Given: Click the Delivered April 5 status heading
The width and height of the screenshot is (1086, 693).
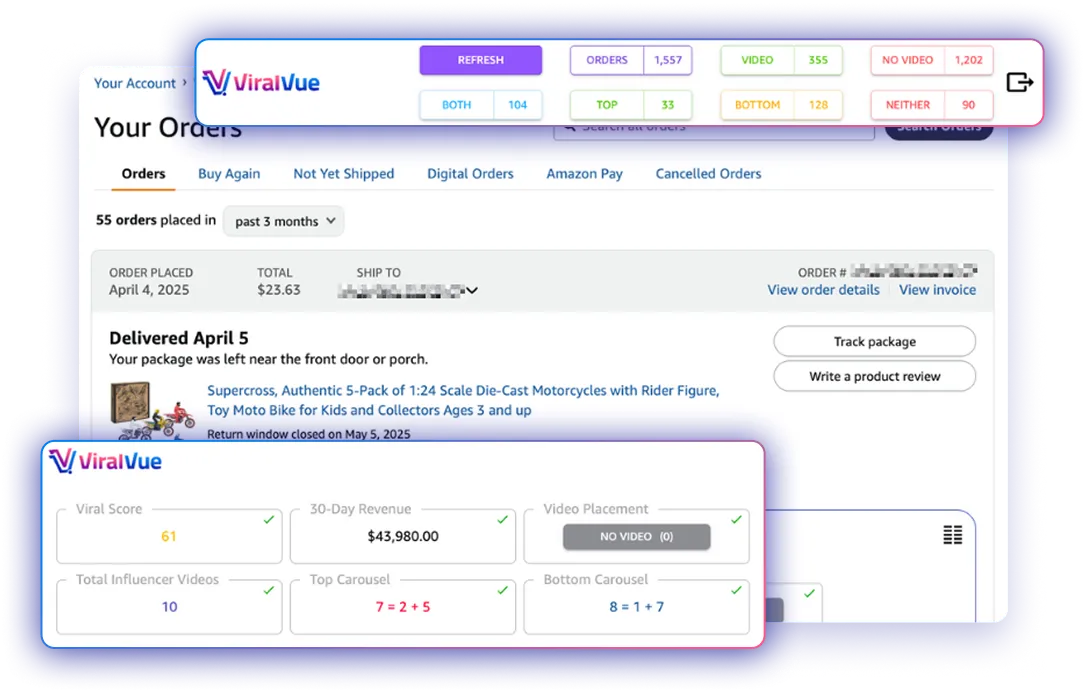Looking at the screenshot, I should [179, 338].
